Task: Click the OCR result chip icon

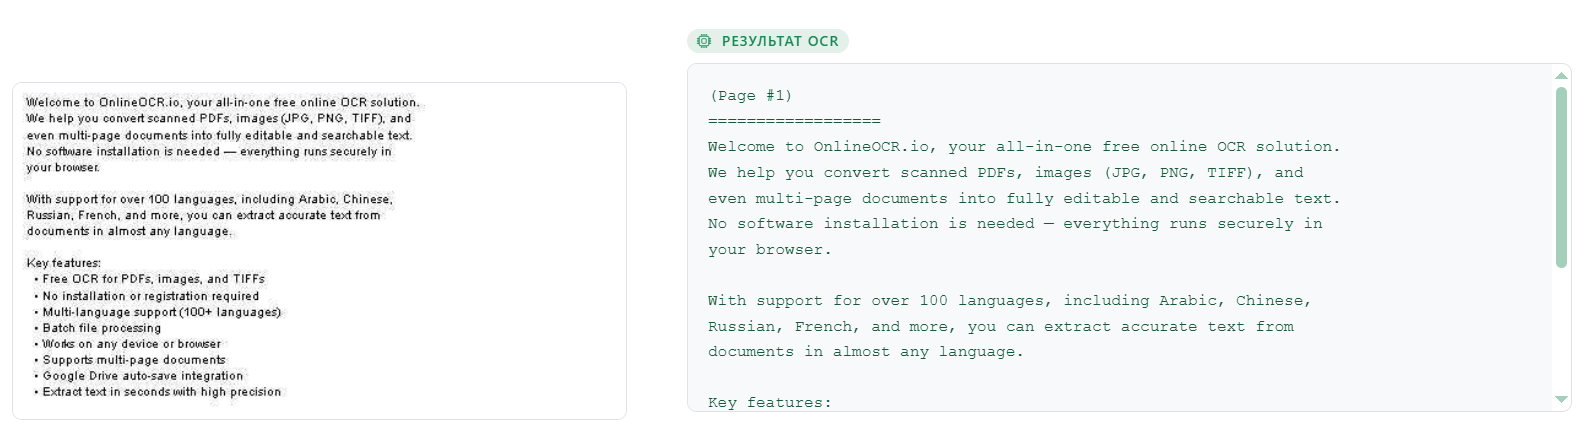Action: click(x=704, y=41)
